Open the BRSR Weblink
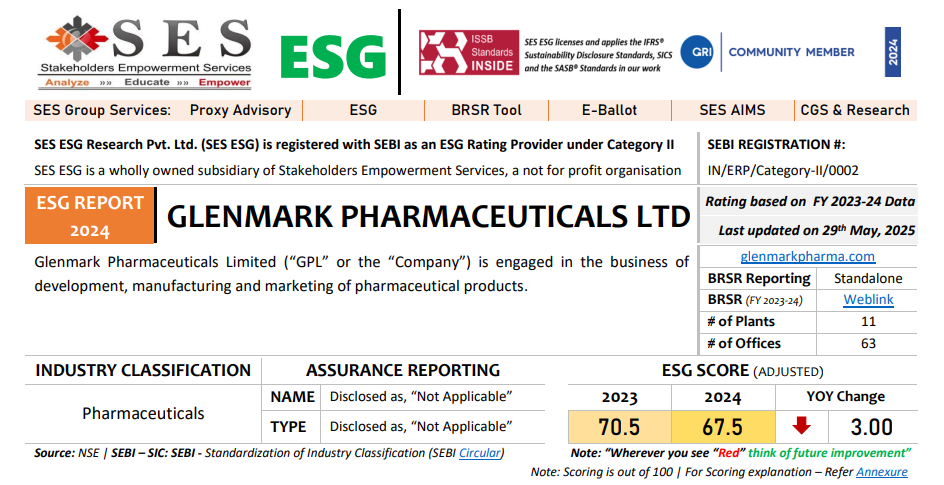 point(868,300)
